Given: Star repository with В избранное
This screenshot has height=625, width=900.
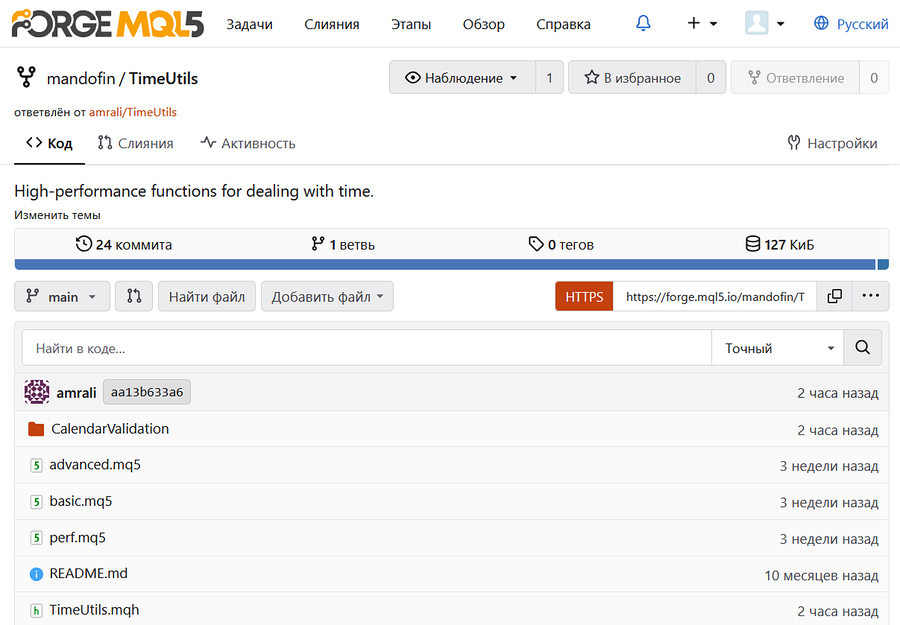Looking at the screenshot, I should coord(632,77).
